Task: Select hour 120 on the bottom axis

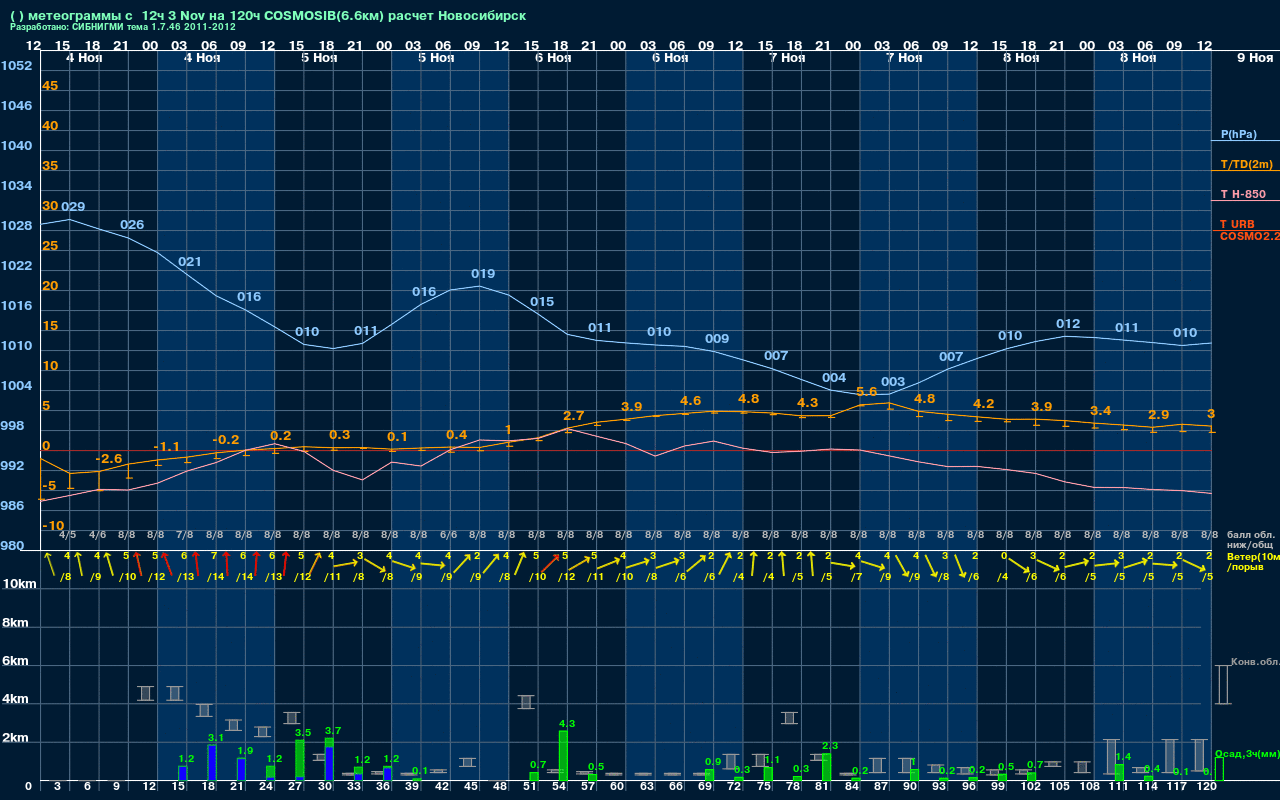Action: 1207,787
